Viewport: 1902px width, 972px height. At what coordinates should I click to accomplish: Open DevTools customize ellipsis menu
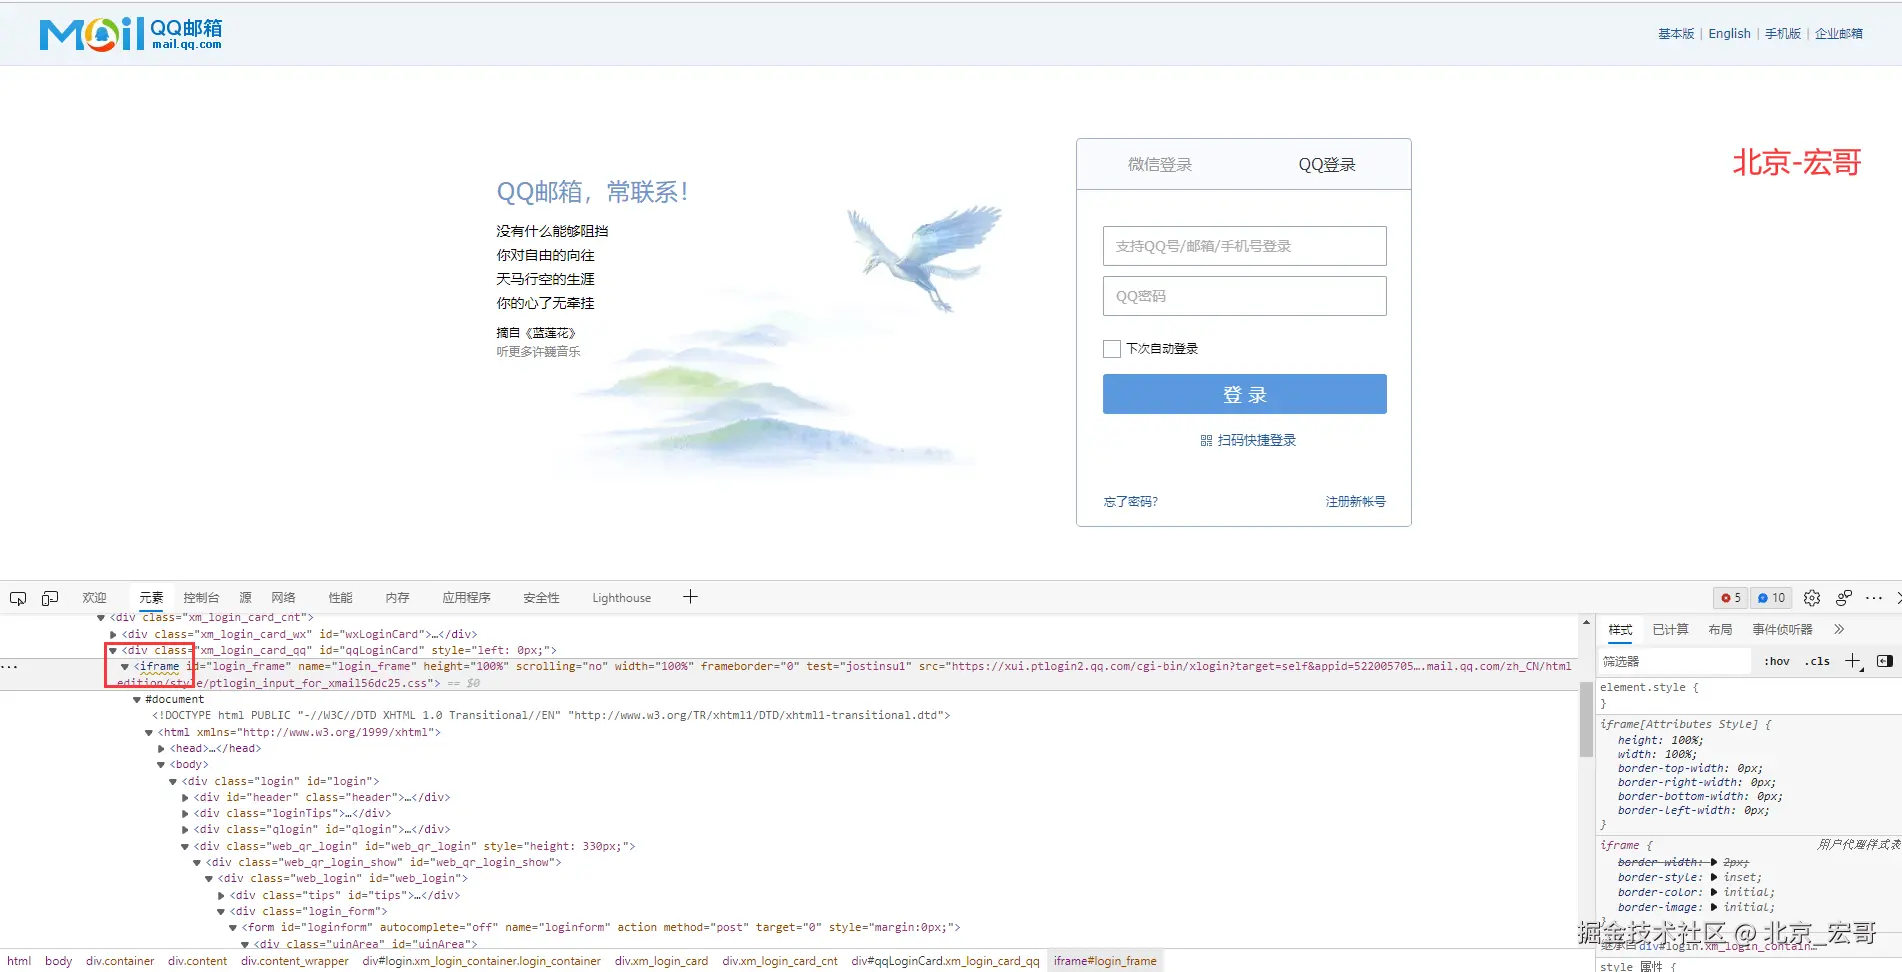[x=1874, y=598]
